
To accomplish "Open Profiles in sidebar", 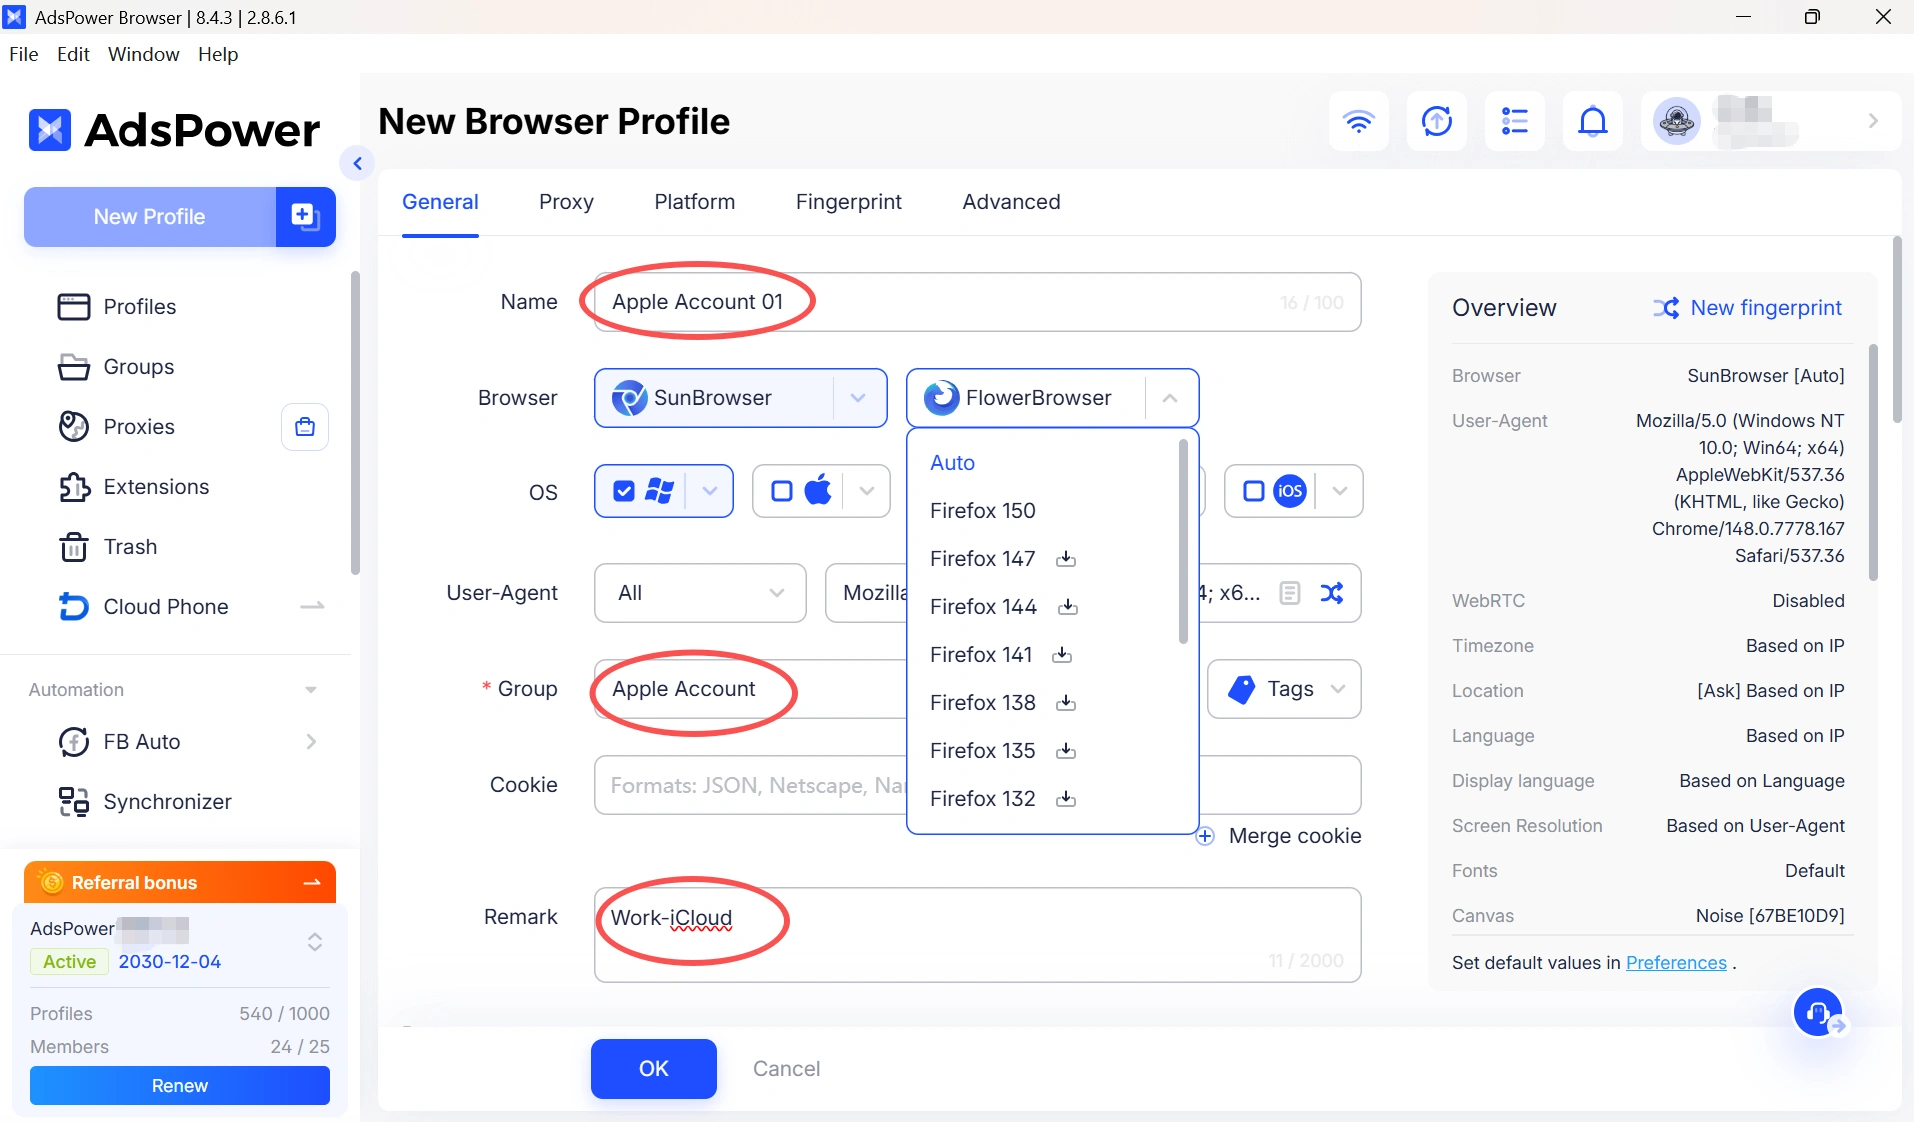I will coord(139,307).
